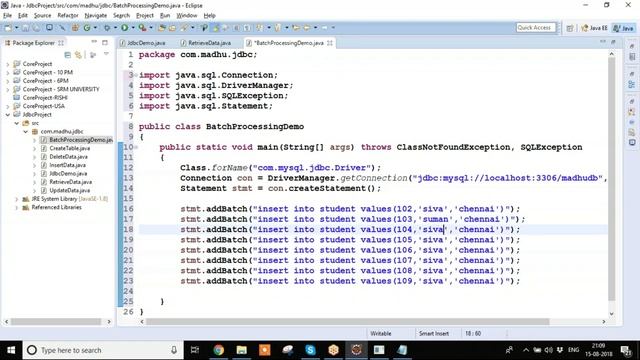Select CoreProject-RISHI closed project

pos(45,98)
